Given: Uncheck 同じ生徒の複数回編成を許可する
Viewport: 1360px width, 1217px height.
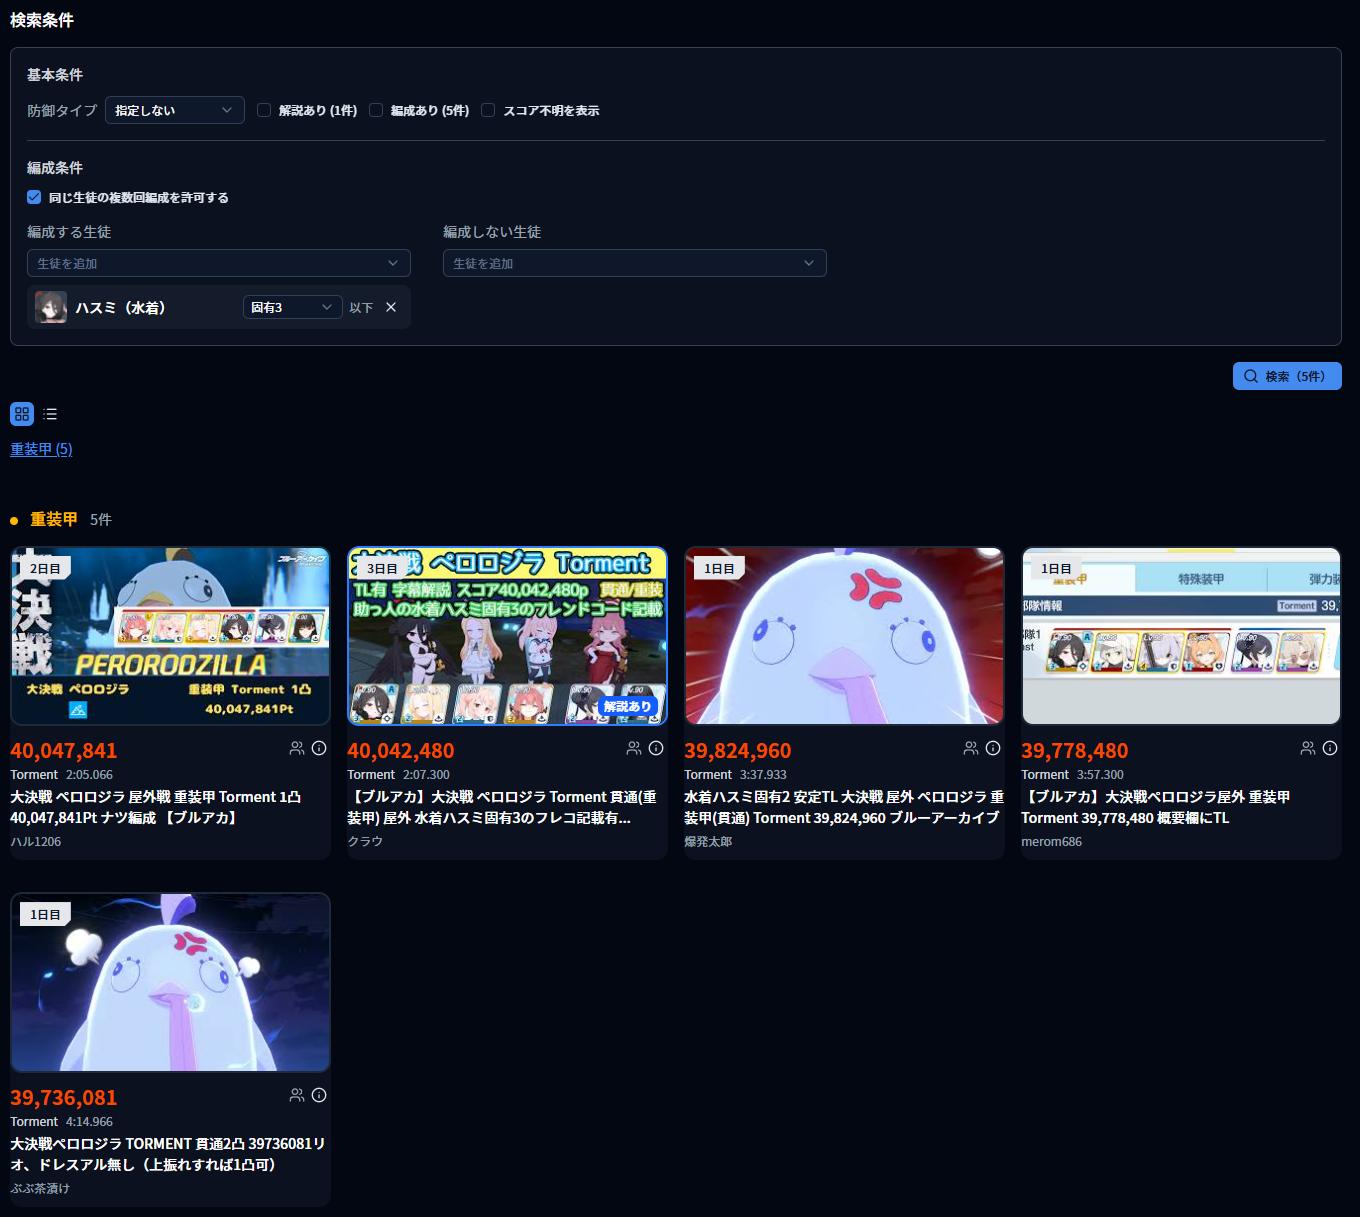Looking at the screenshot, I should point(34,197).
